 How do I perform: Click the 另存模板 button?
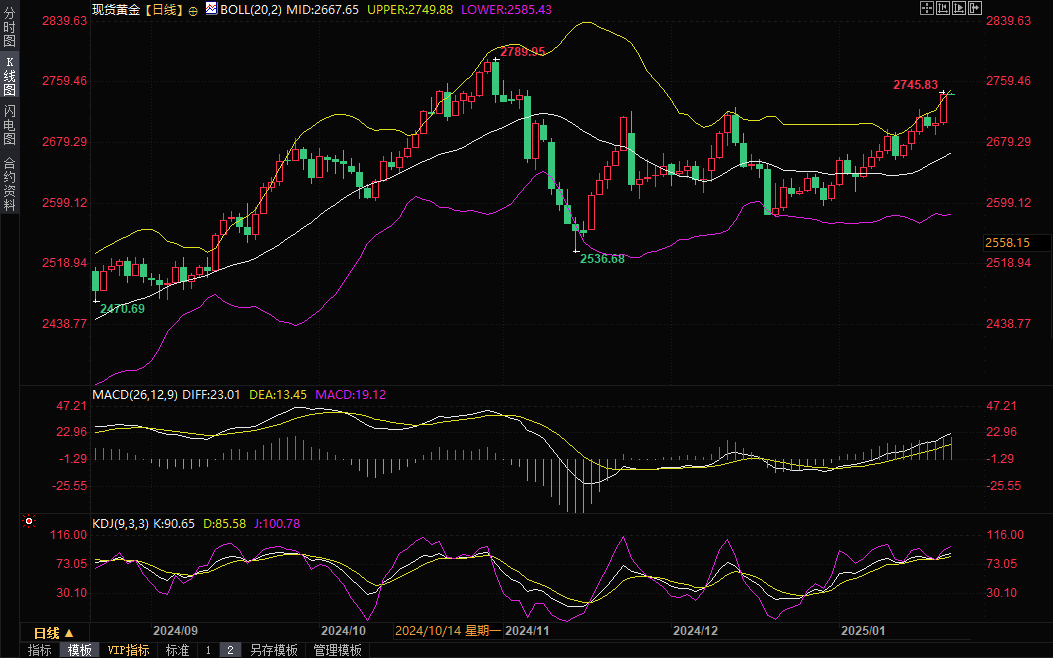point(273,650)
